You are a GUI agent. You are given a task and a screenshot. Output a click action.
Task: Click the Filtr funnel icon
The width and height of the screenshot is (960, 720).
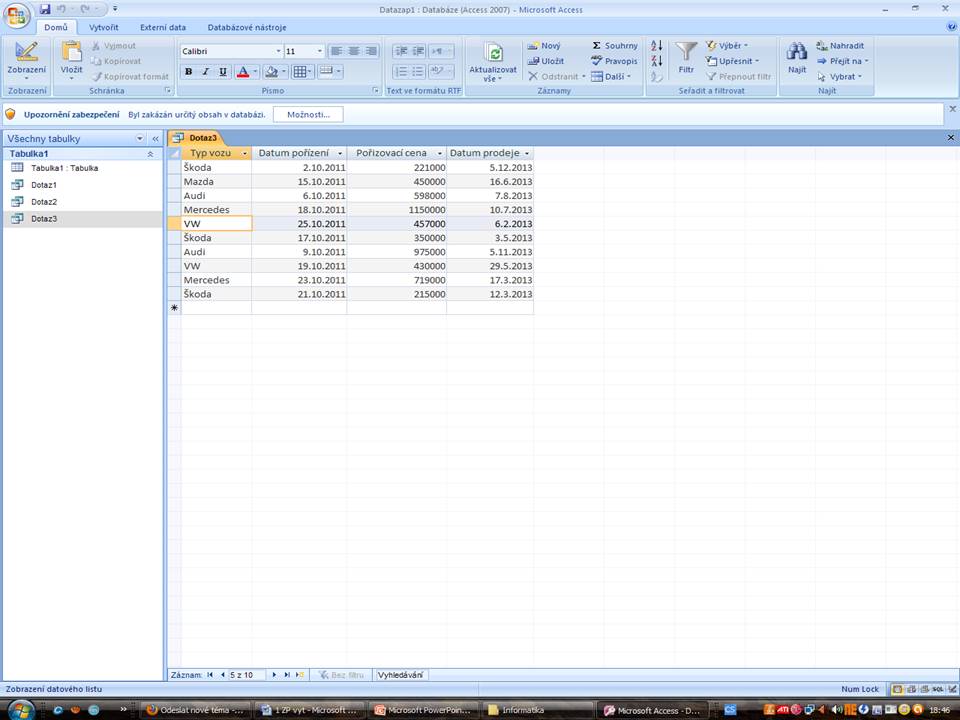click(x=686, y=52)
